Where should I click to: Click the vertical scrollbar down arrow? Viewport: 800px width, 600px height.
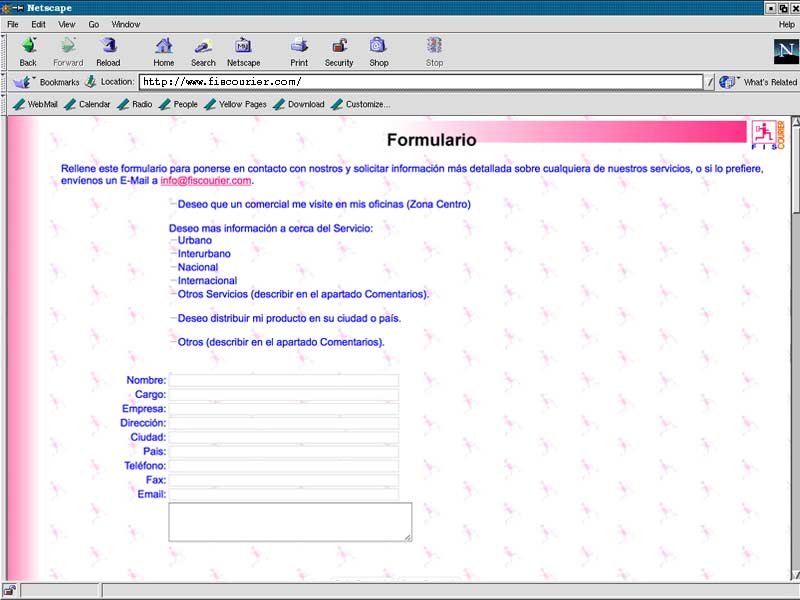tap(795, 576)
